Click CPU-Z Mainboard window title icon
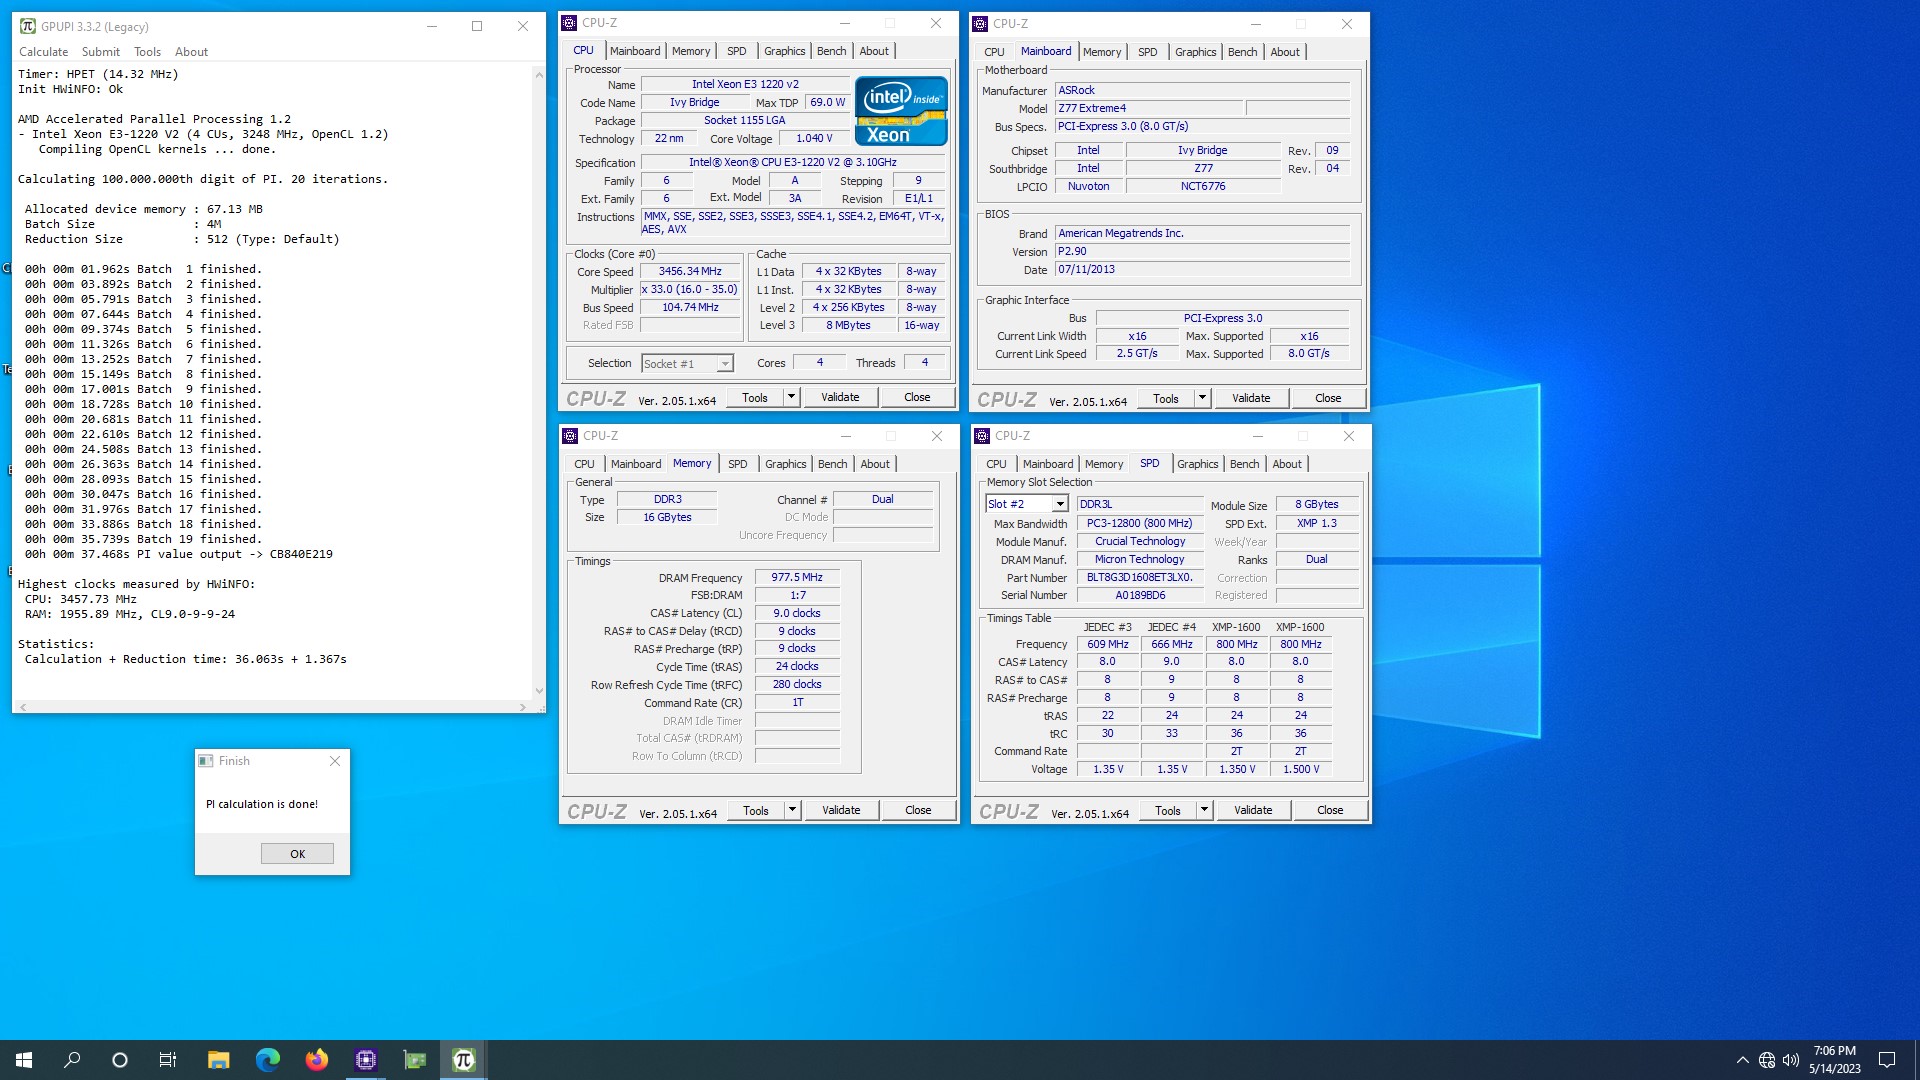 [981, 24]
